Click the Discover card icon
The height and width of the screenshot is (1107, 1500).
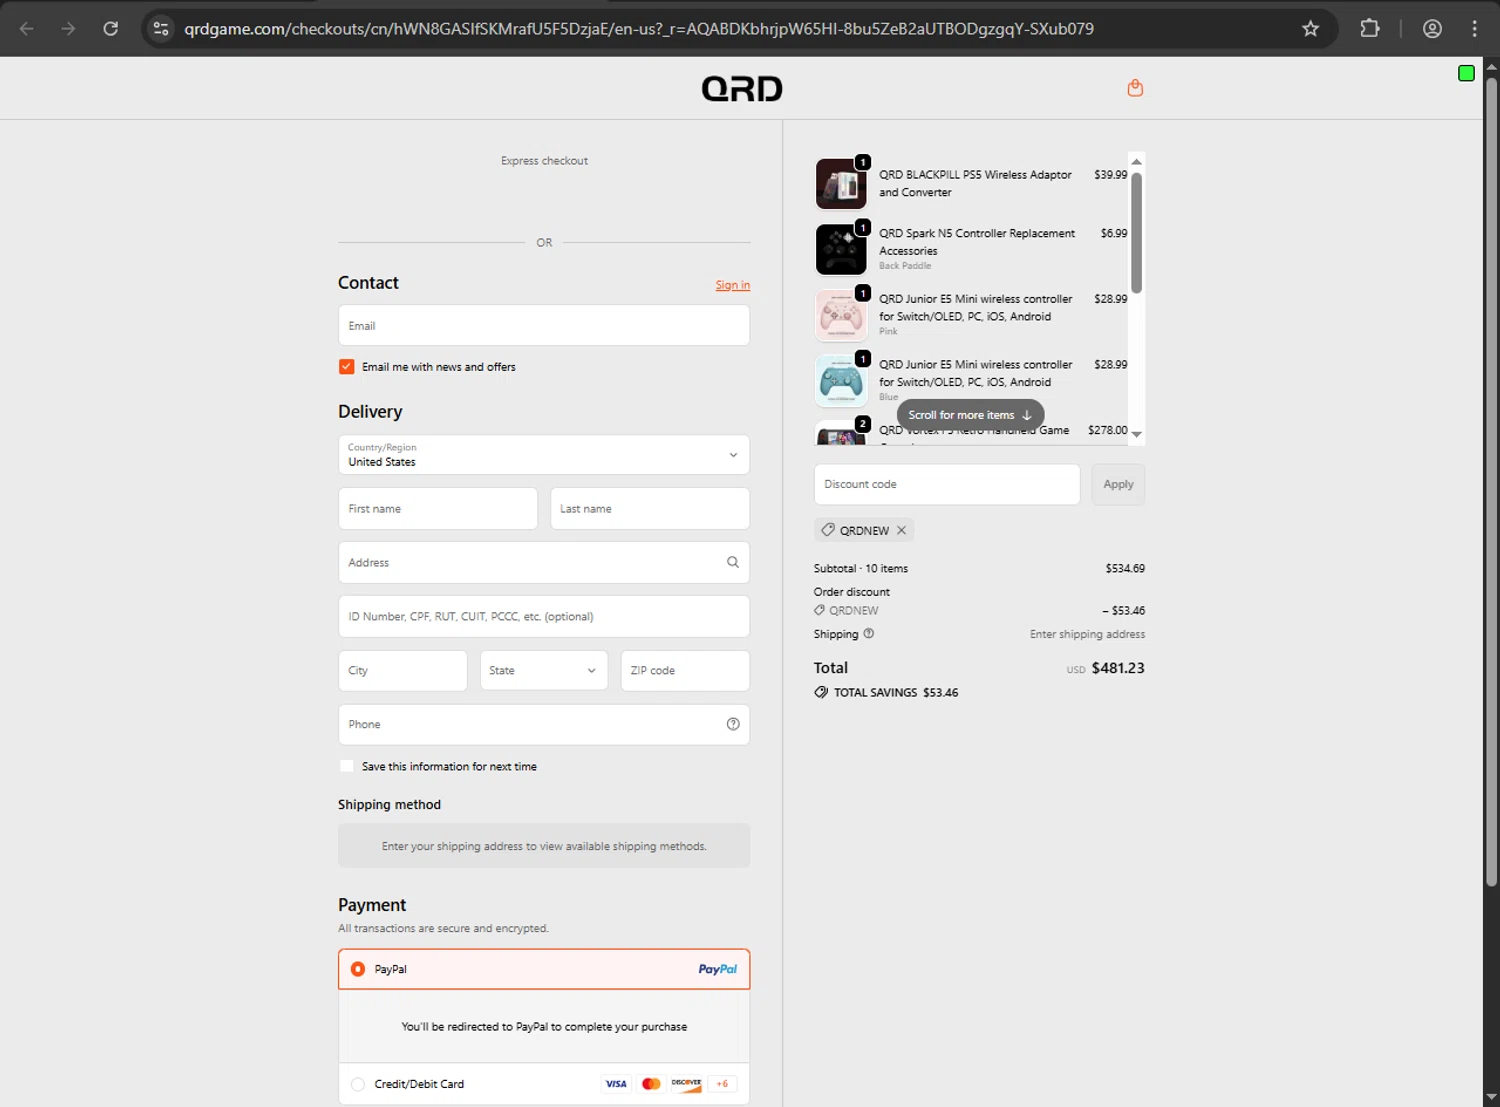pos(686,1084)
